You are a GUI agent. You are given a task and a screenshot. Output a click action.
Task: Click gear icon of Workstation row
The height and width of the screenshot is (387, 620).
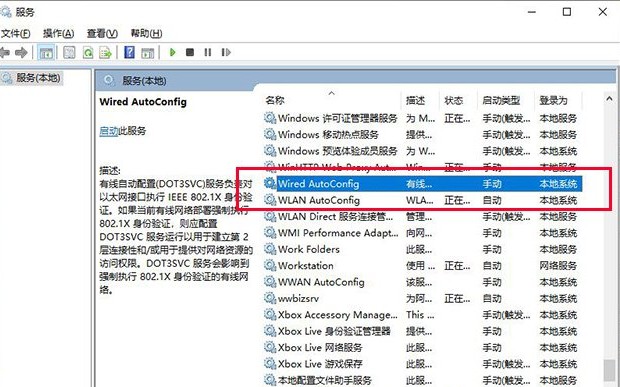(270, 266)
